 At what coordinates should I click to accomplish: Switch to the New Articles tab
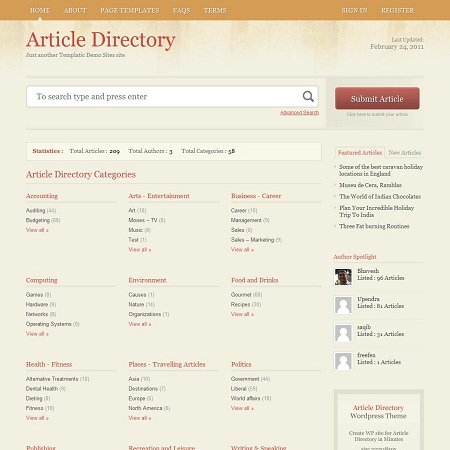405,152
